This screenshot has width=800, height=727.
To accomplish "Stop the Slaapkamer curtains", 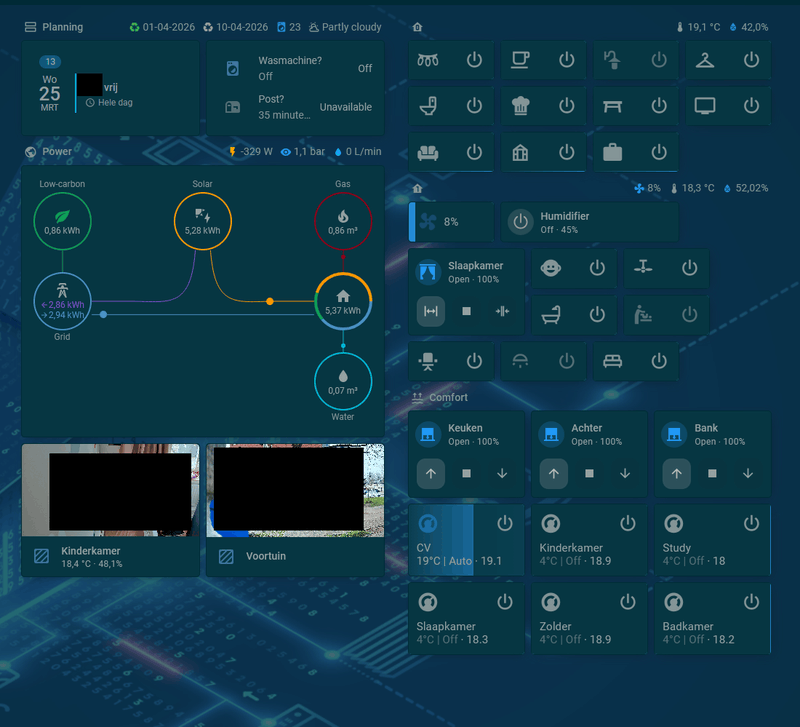I will pyautogui.click(x=466, y=311).
